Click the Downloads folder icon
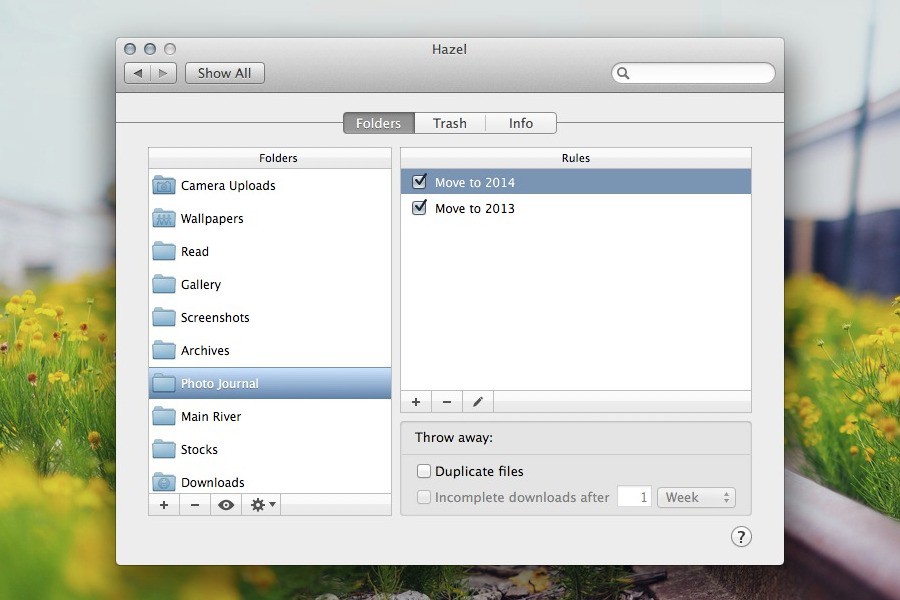The image size is (900, 600). tap(164, 482)
